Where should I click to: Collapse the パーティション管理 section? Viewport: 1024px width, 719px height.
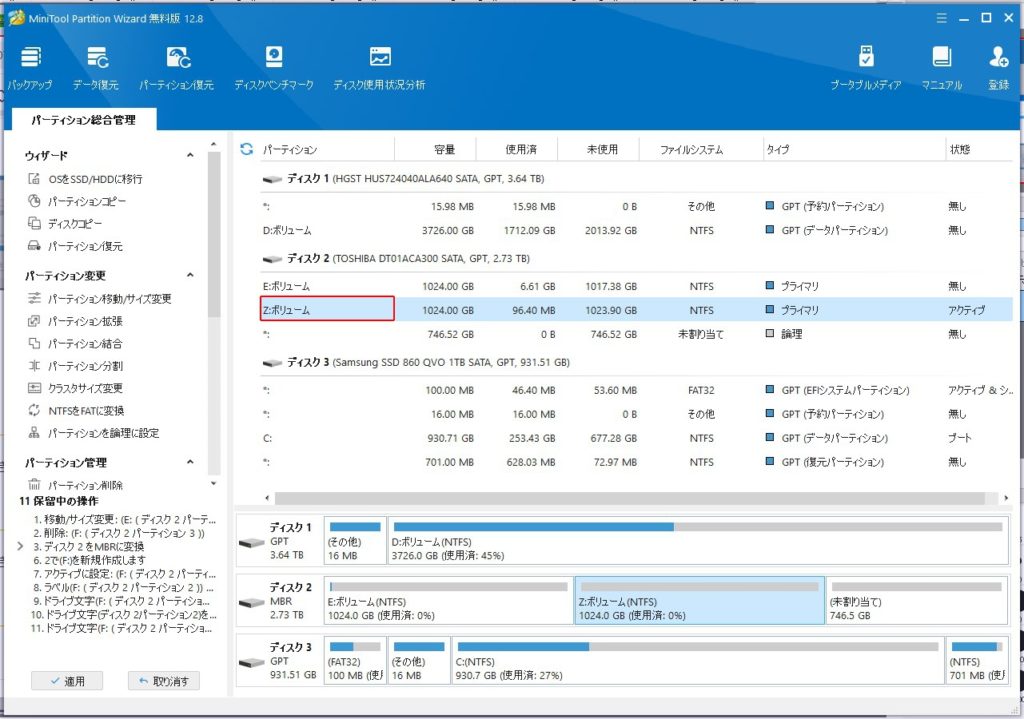pos(190,462)
